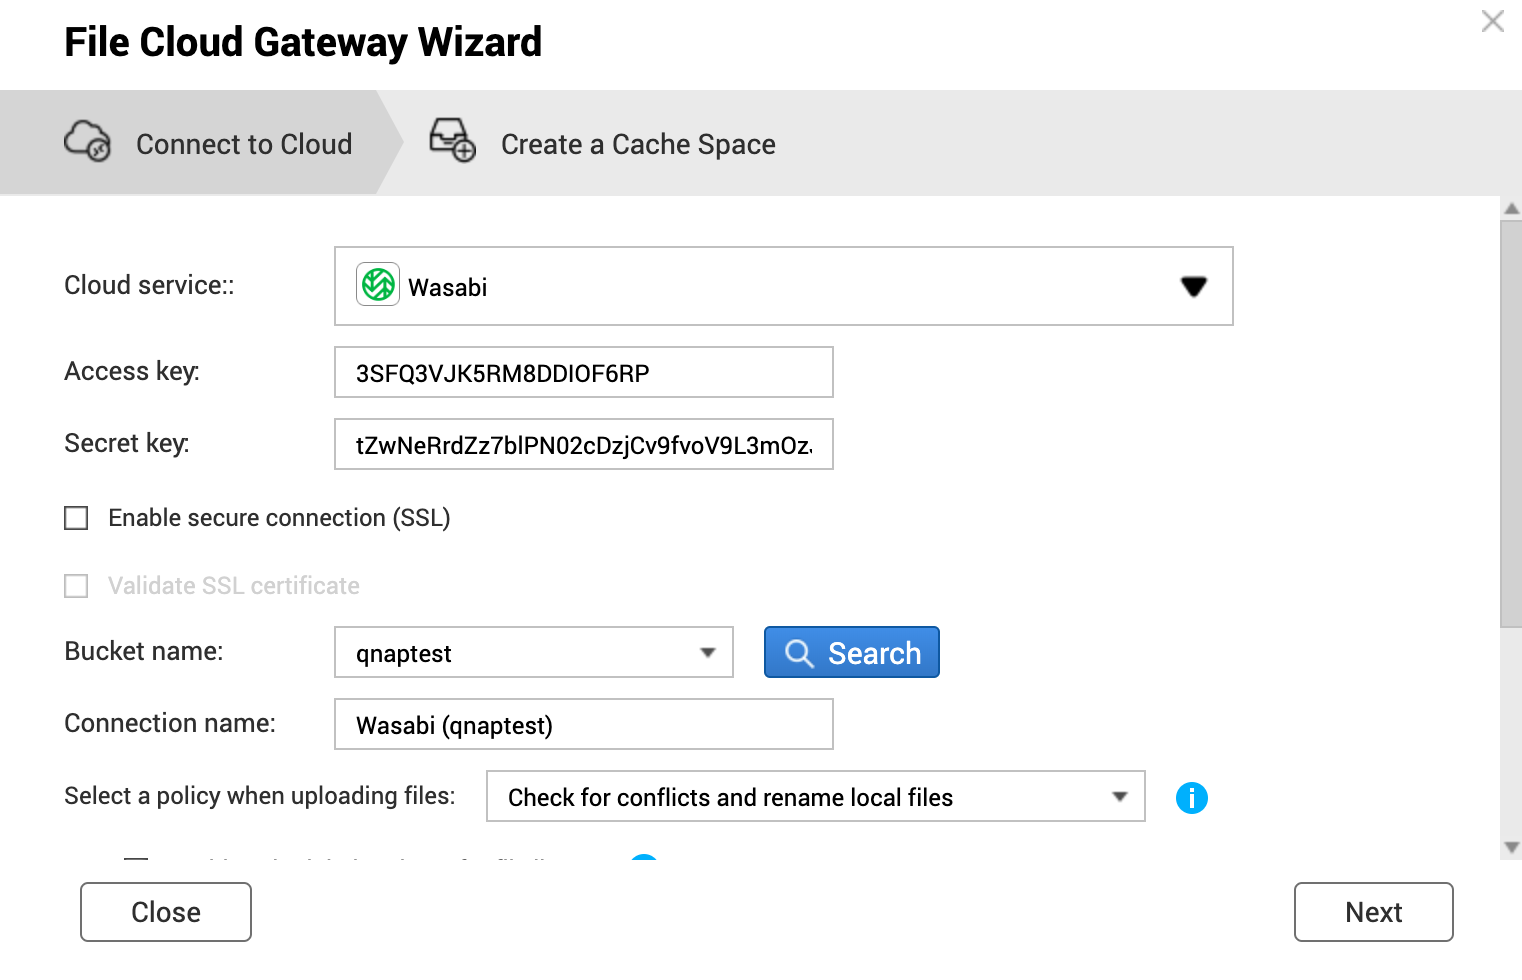Toggle the Validate SSL certificate checkbox

tap(76, 586)
